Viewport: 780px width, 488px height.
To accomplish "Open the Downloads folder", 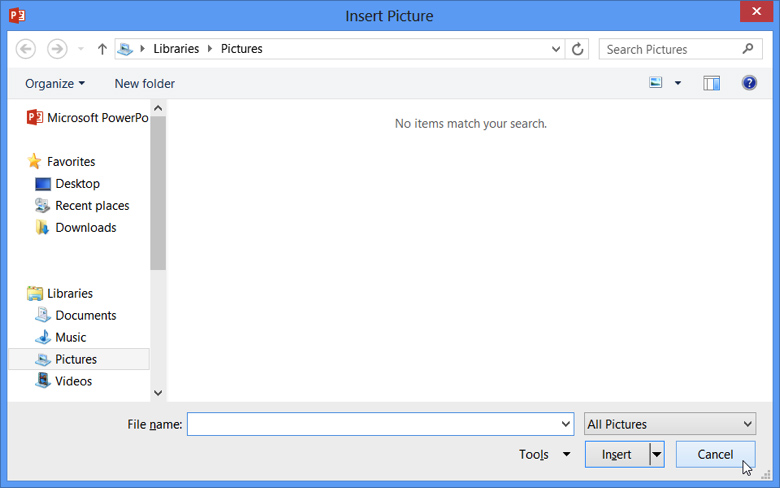I will [x=85, y=227].
